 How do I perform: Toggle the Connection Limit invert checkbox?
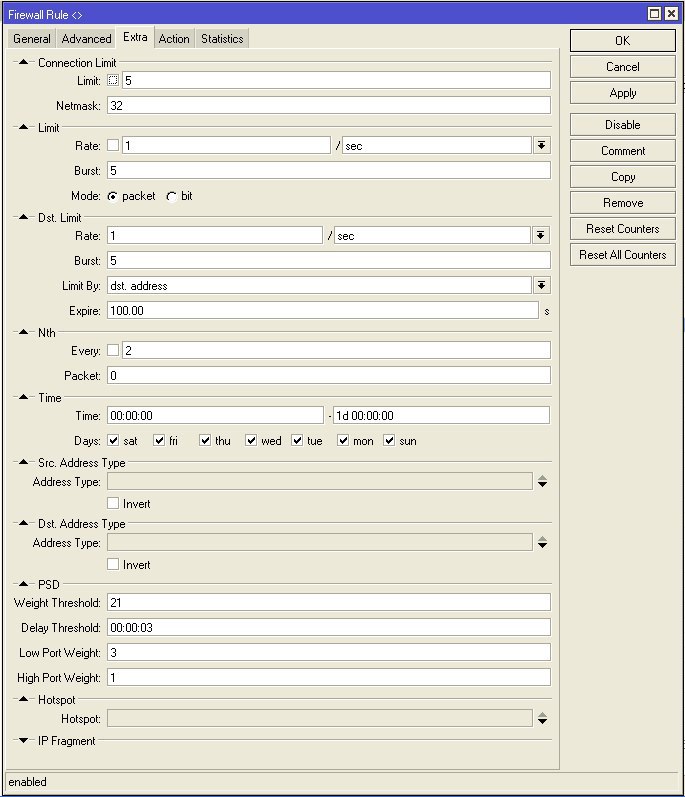click(113, 80)
